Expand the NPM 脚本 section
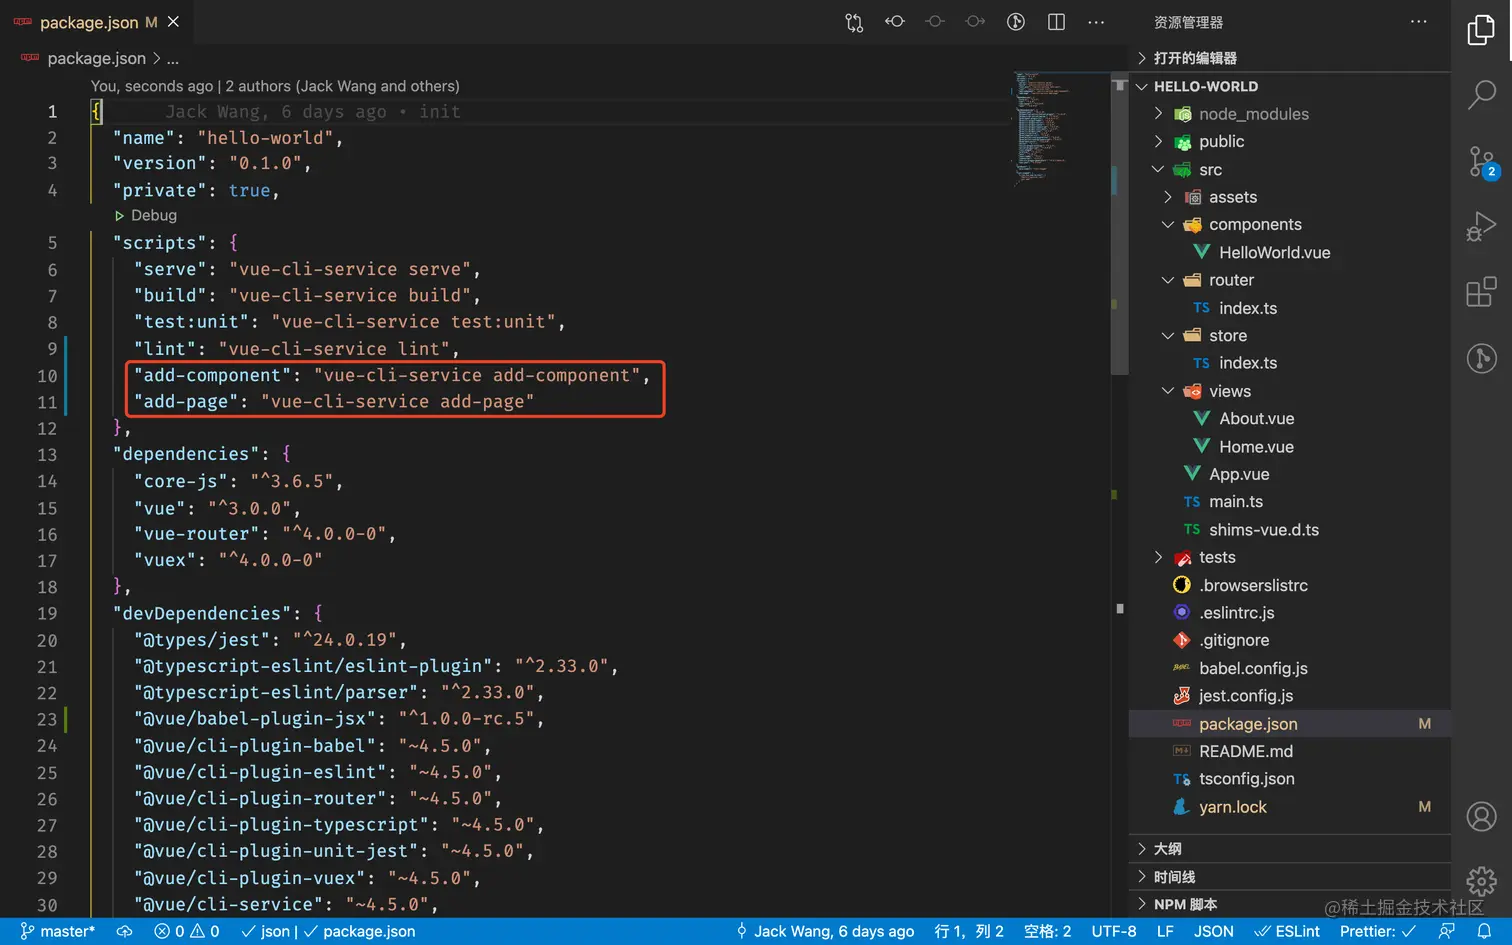 pos(1290,904)
